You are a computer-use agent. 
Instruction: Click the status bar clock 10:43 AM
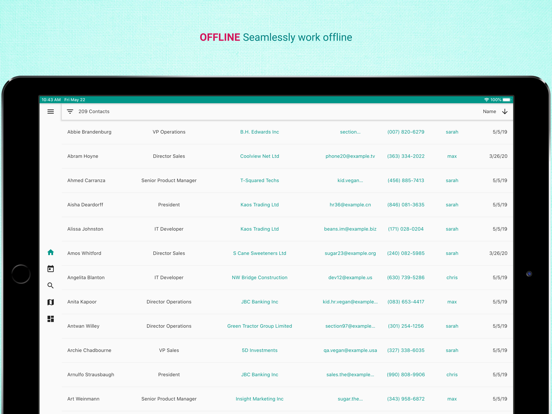(51, 100)
